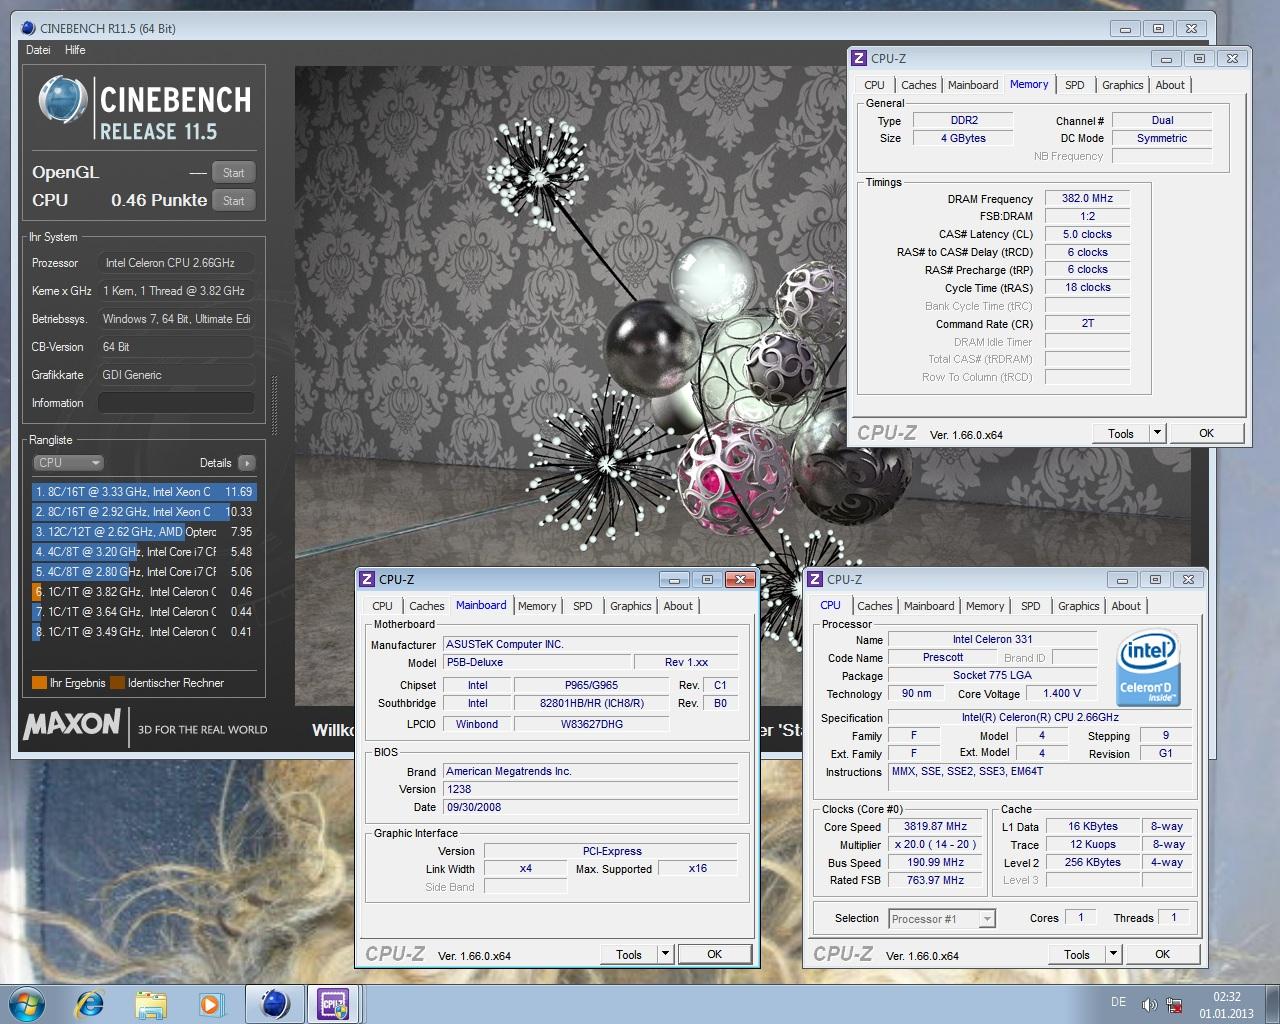The height and width of the screenshot is (1024, 1280).
Task: Close the Mainboard CPU-Z window
Action: click(x=740, y=579)
